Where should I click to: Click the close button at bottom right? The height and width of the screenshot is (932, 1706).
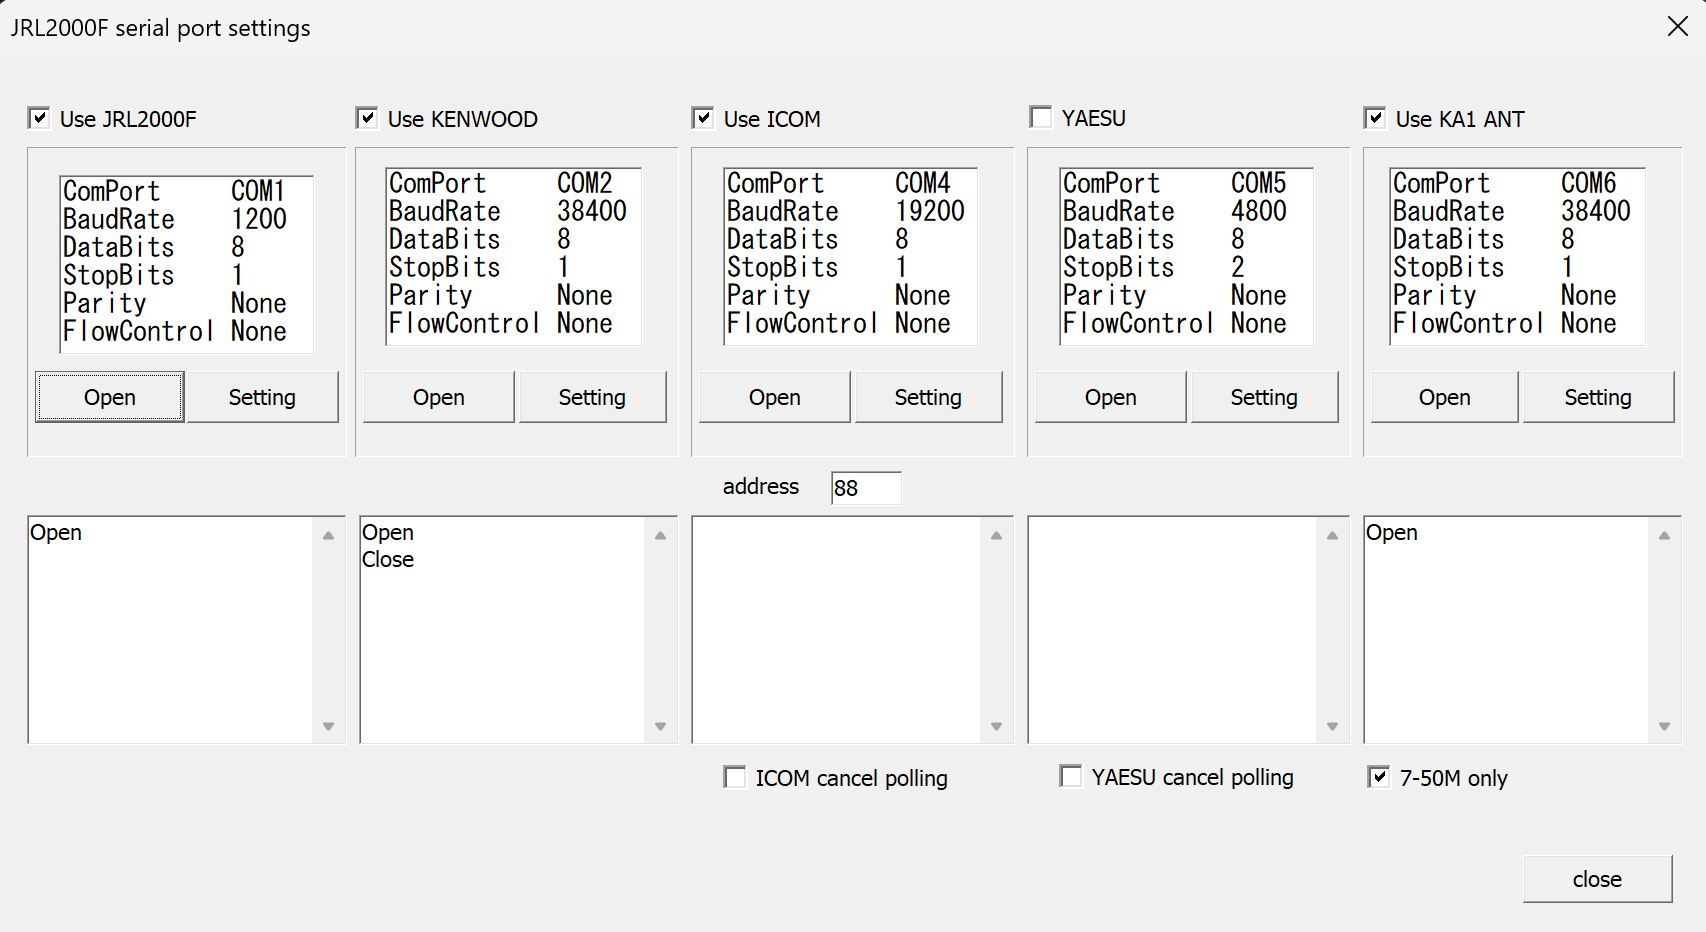point(1597,879)
